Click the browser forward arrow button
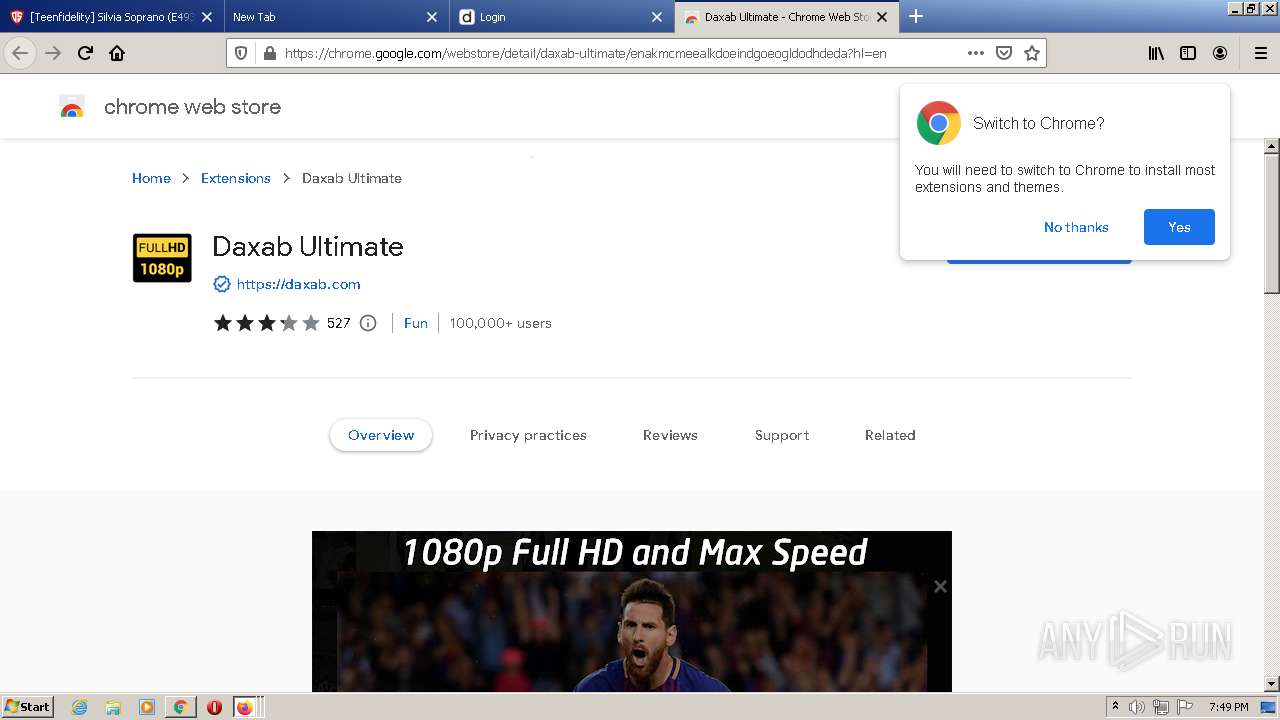1280x720 pixels. pyautogui.click(x=53, y=53)
